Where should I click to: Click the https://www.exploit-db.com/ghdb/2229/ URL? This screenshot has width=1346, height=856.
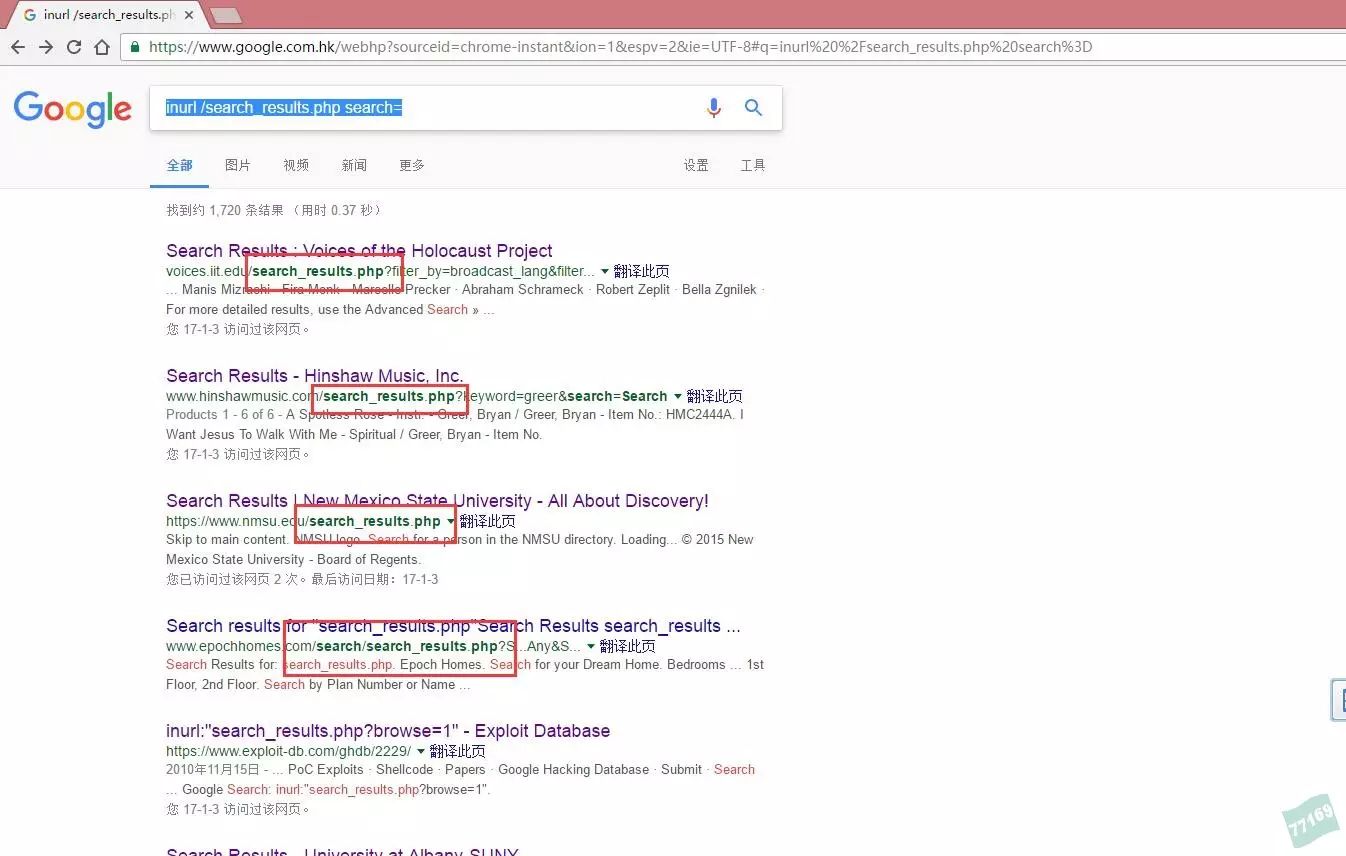(x=288, y=751)
